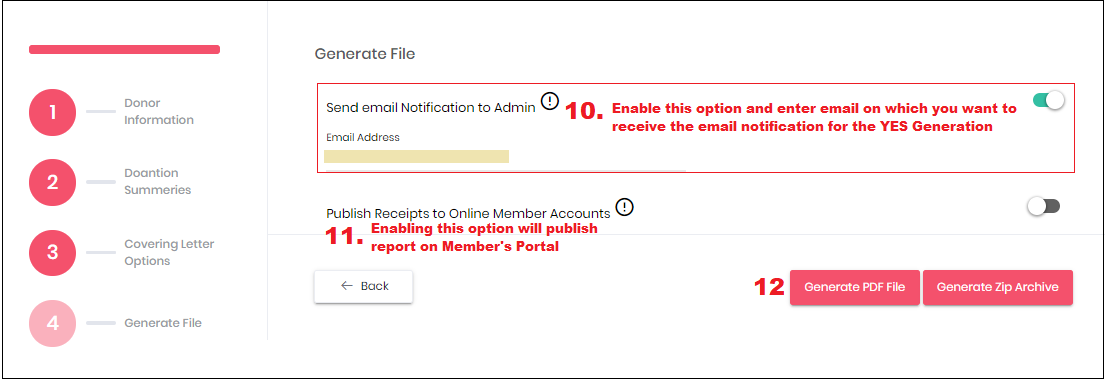Viewport: 1105px width, 382px height.
Task: Select step 3 circle icon
Action: 52,252
